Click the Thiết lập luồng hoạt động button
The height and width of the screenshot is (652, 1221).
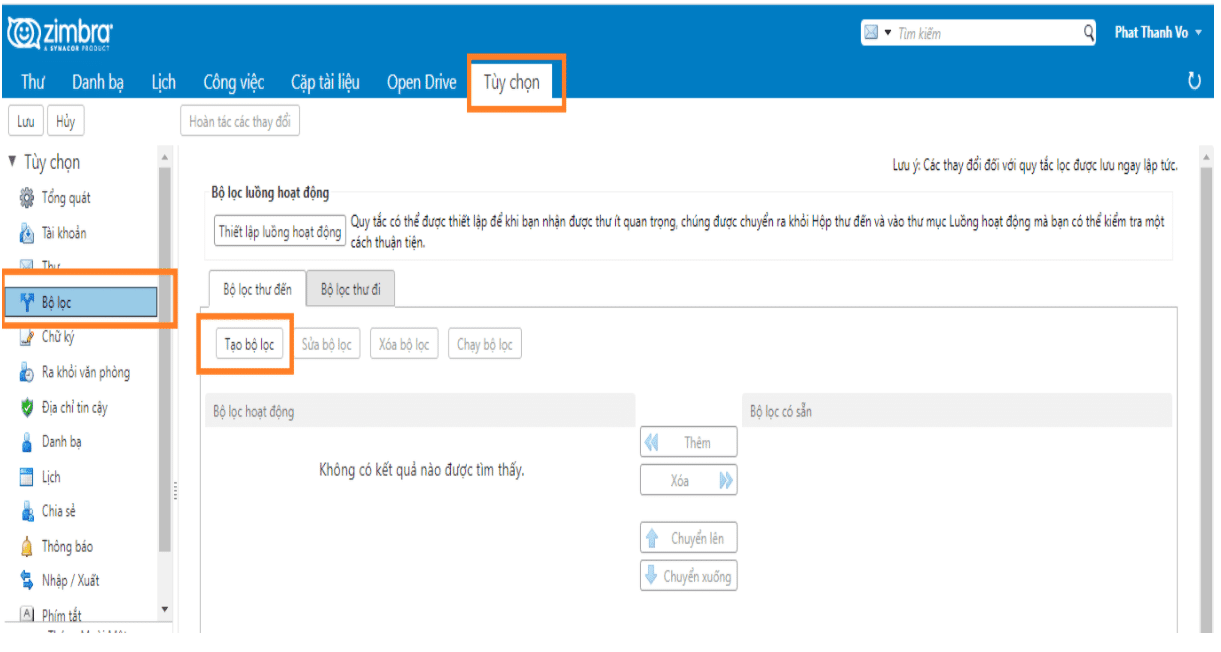point(280,231)
